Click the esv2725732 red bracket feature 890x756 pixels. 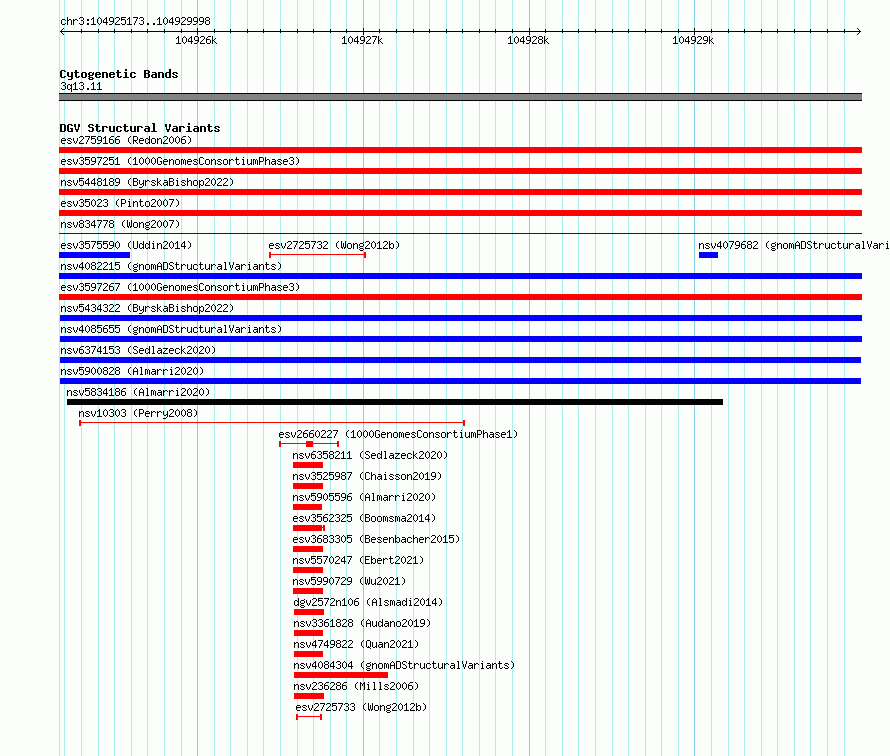click(x=317, y=255)
